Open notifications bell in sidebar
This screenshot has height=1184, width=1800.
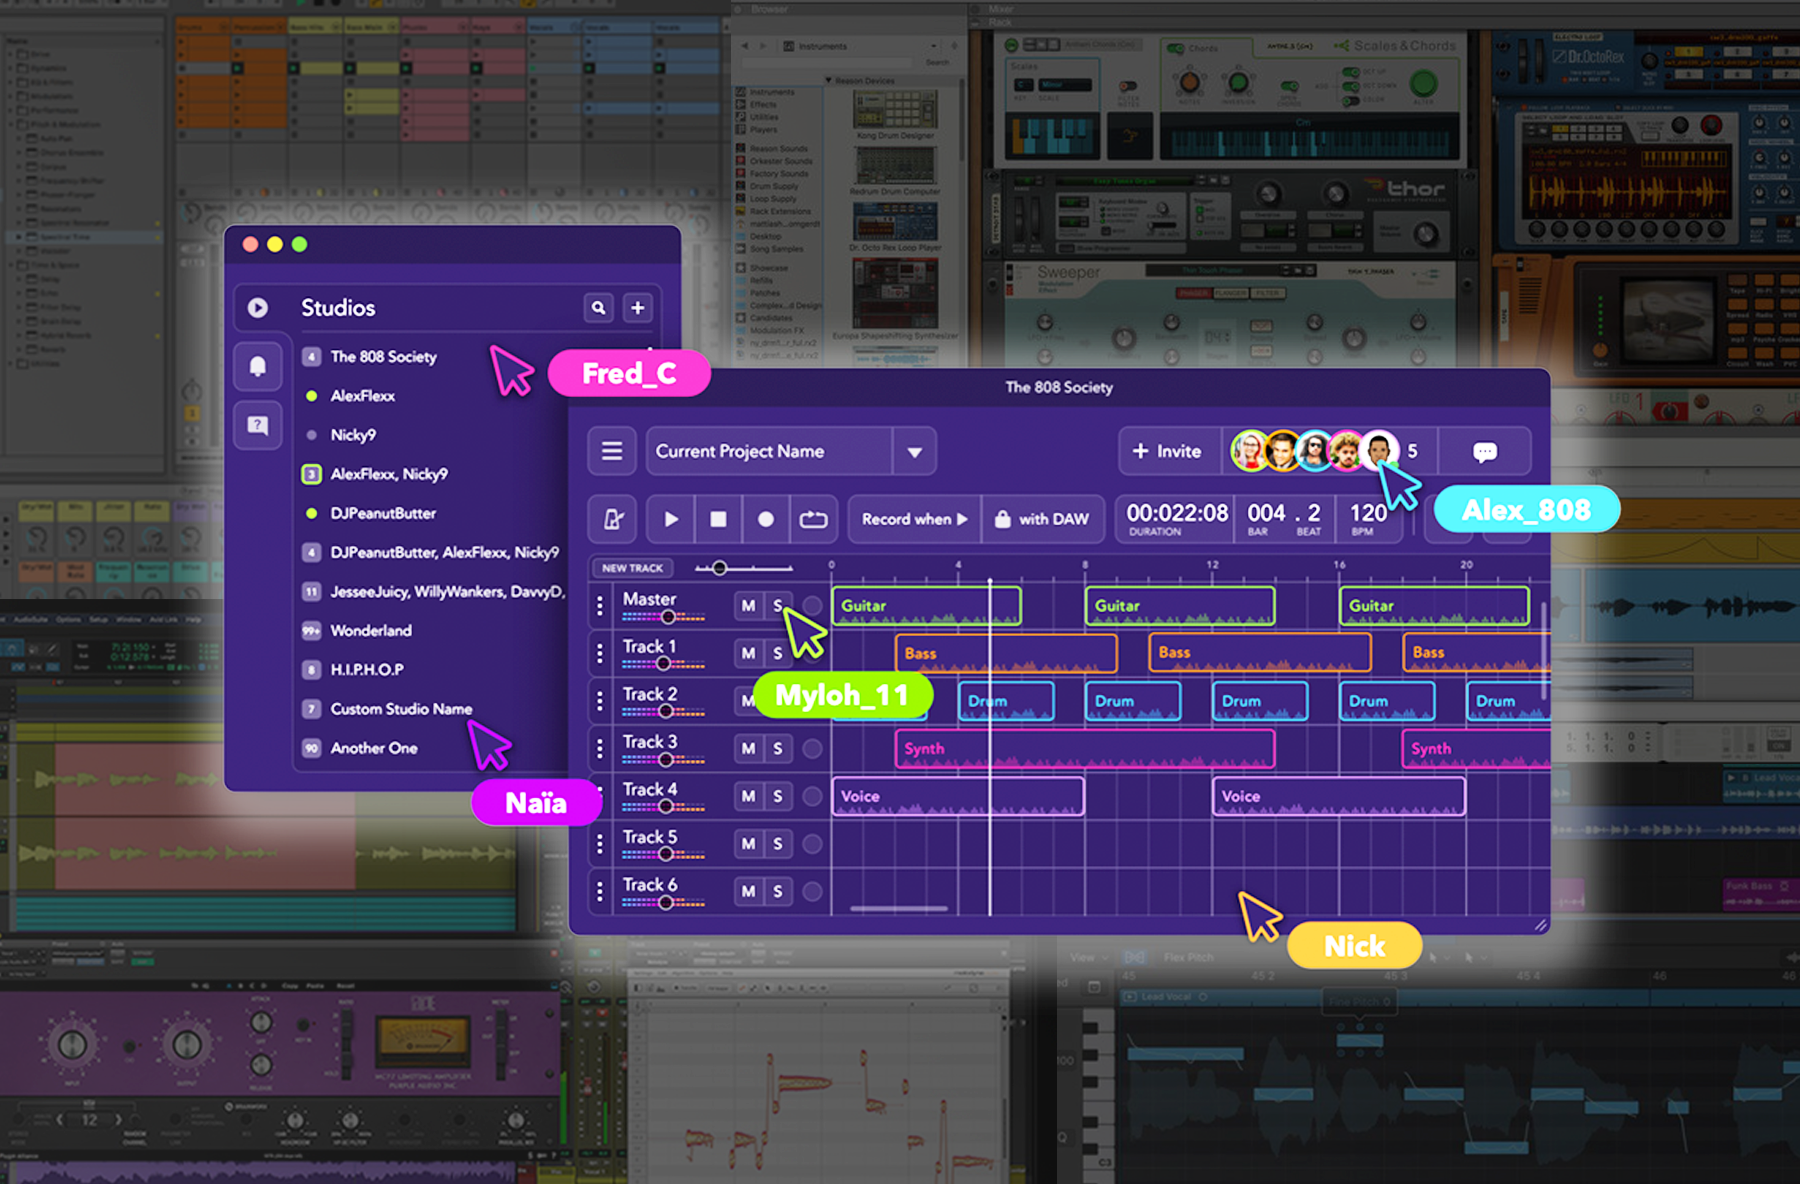point(257,366)
